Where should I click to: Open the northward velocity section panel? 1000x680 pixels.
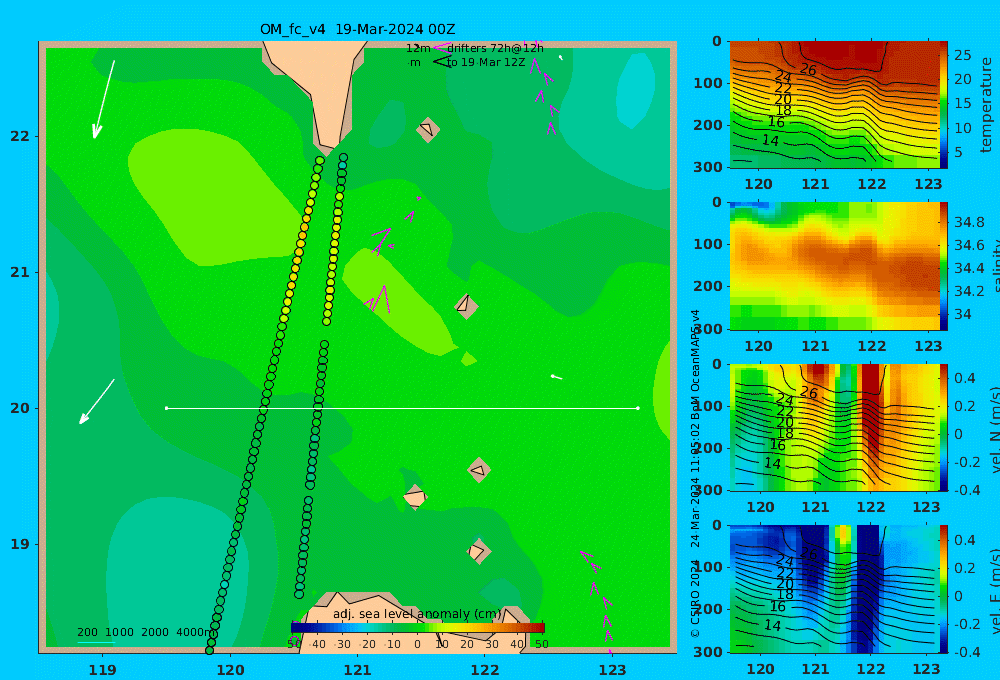(x=834, y=427)
